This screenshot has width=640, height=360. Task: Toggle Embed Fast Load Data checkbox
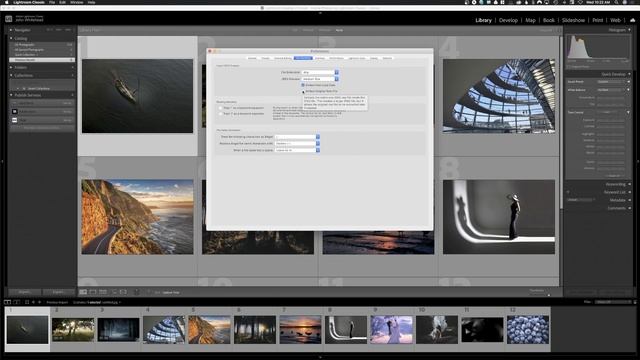point(303,85)
